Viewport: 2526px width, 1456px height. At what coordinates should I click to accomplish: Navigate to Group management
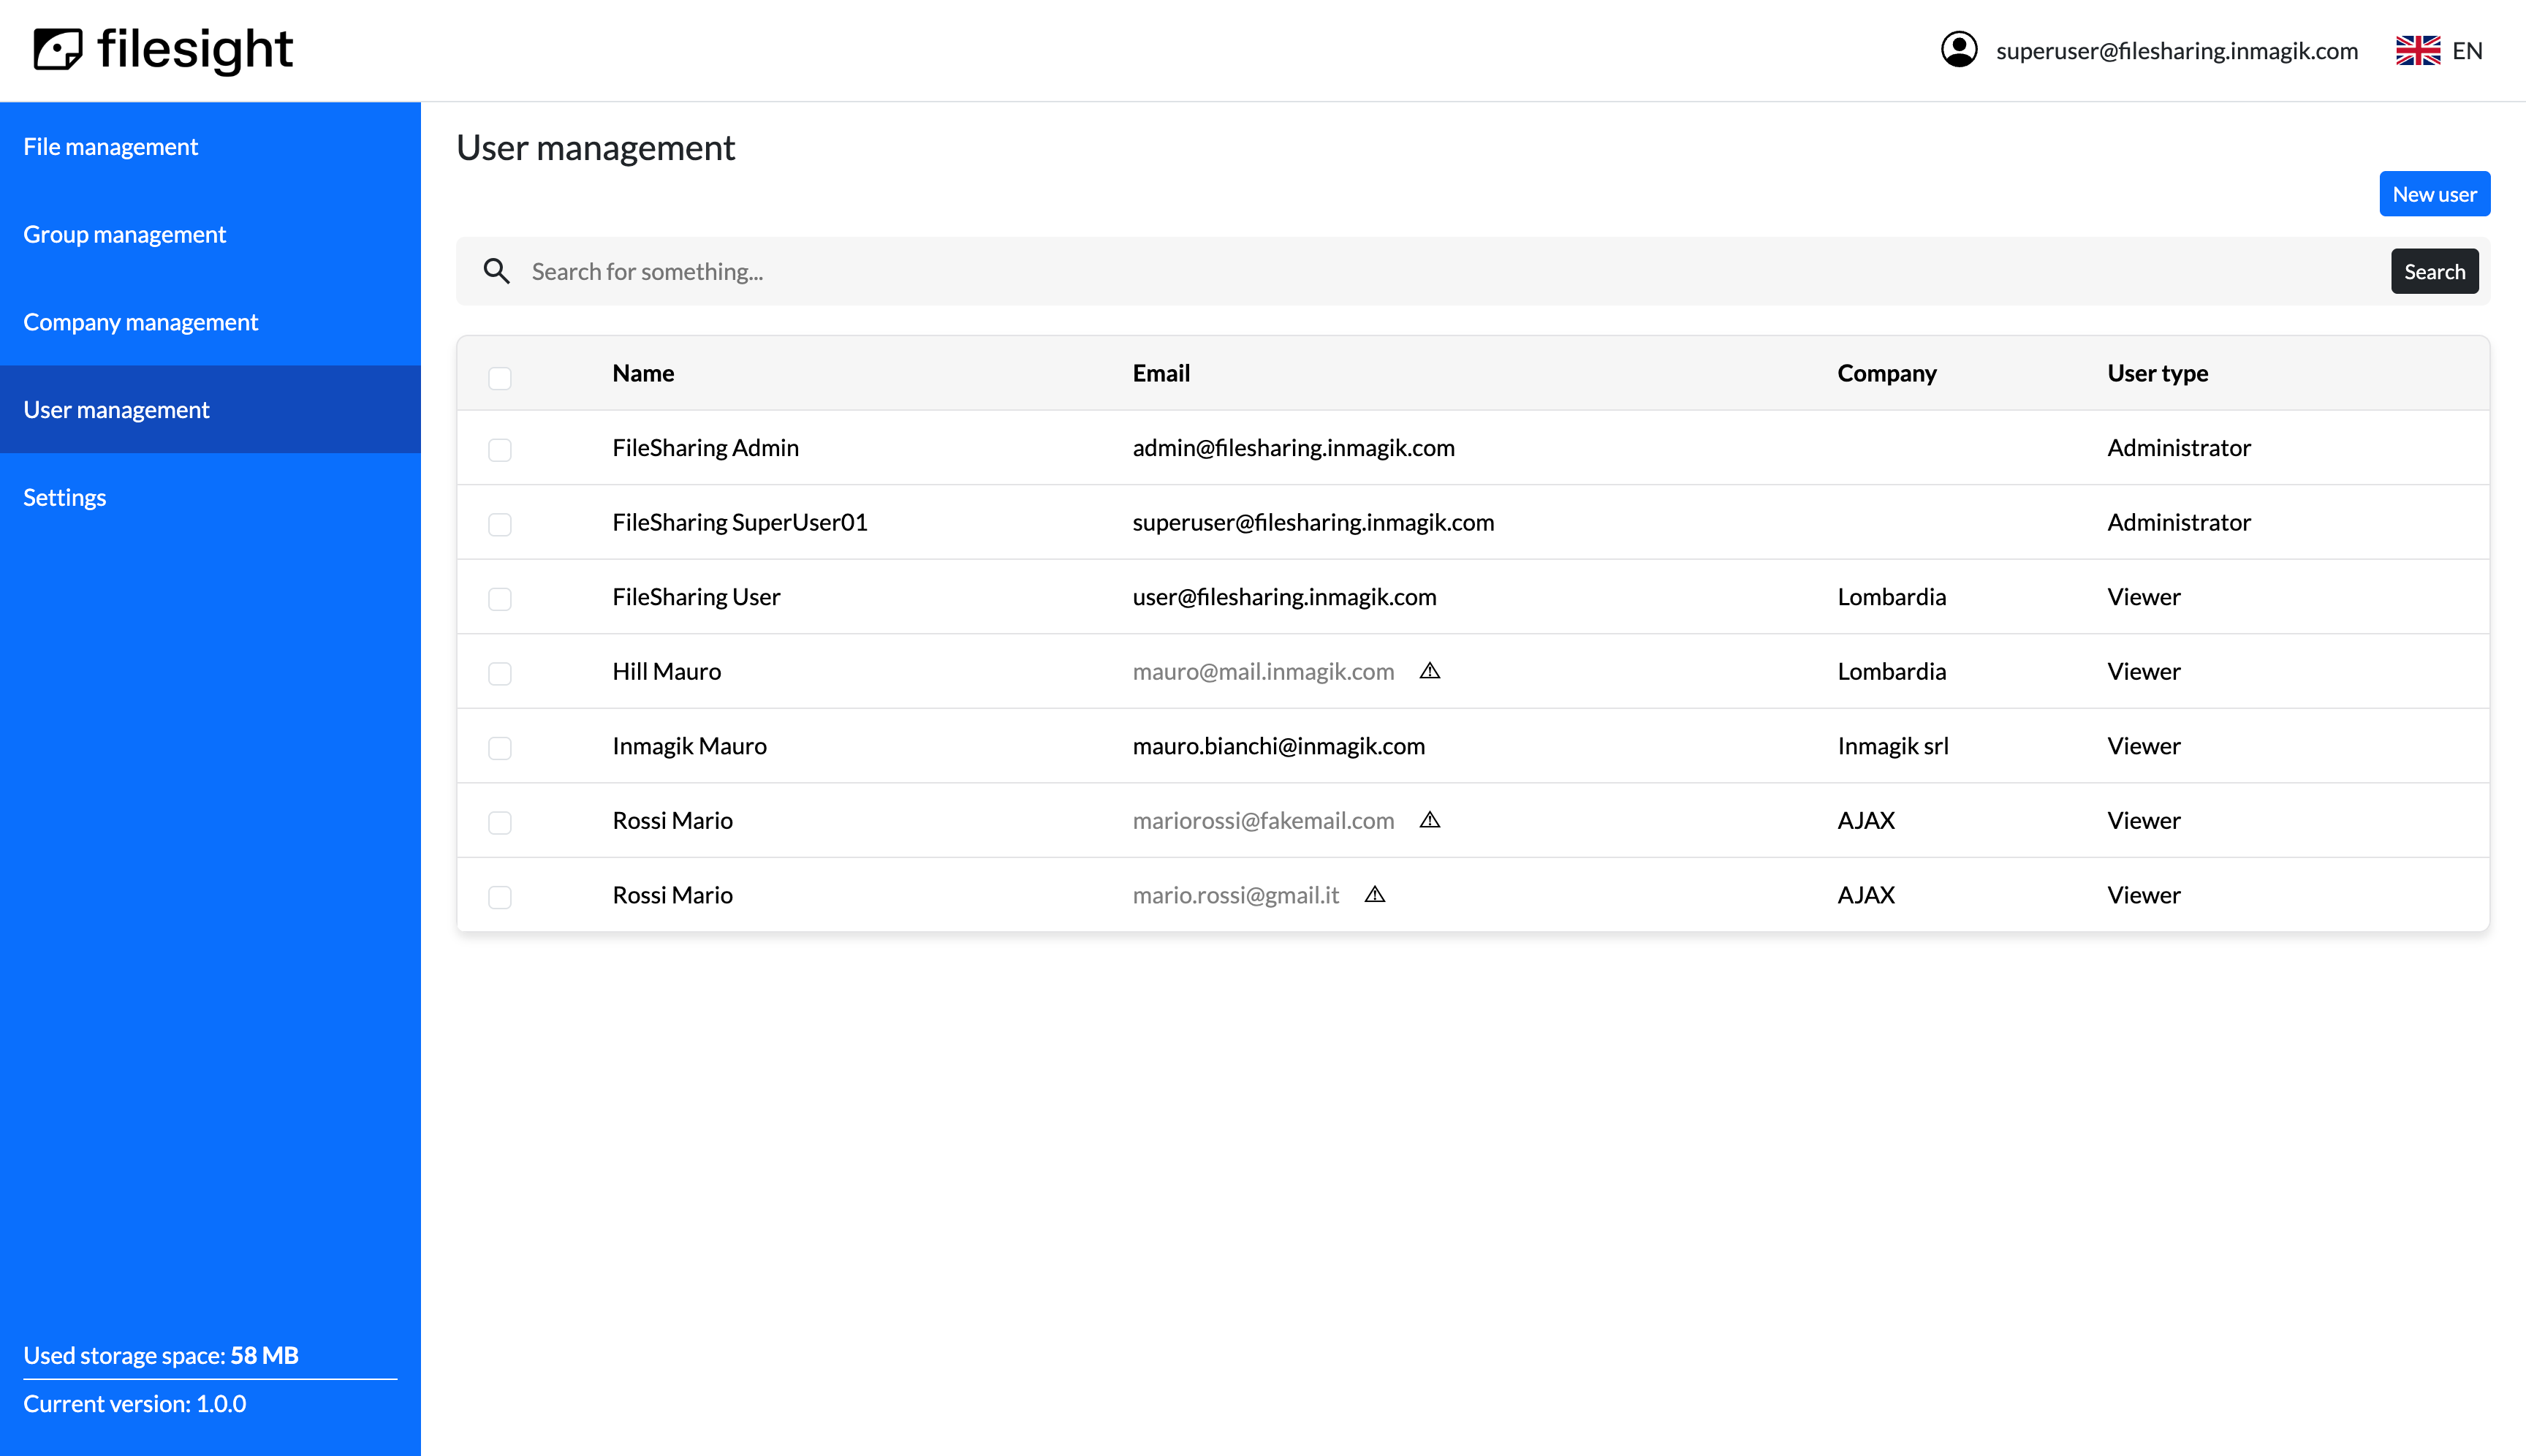click(x=124, y=234)
